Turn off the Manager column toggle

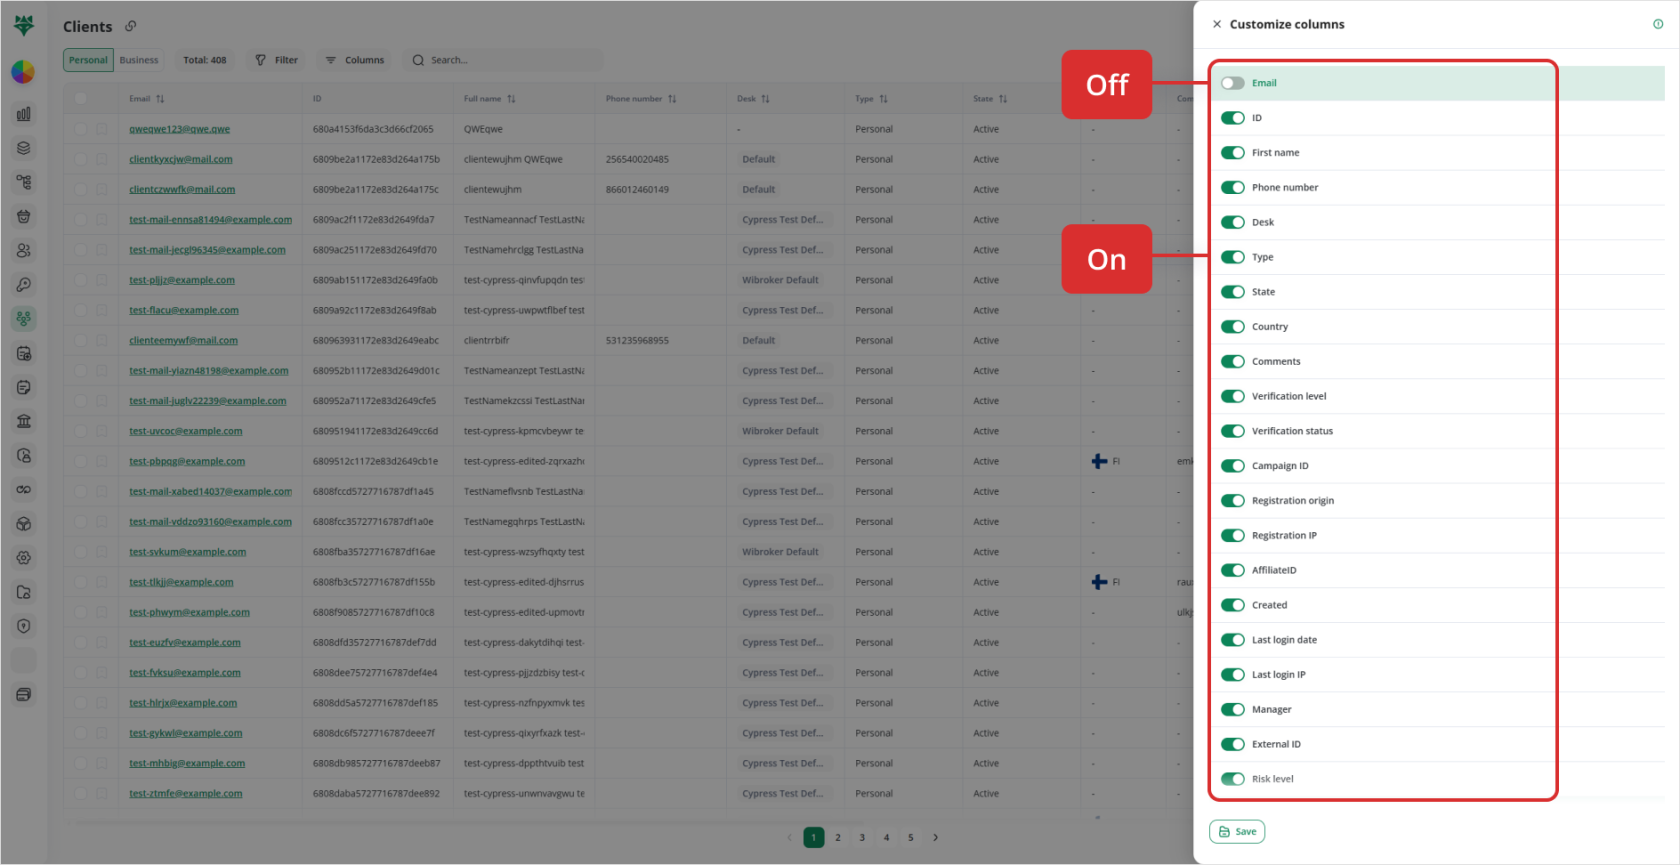[x=1233, y=710]
